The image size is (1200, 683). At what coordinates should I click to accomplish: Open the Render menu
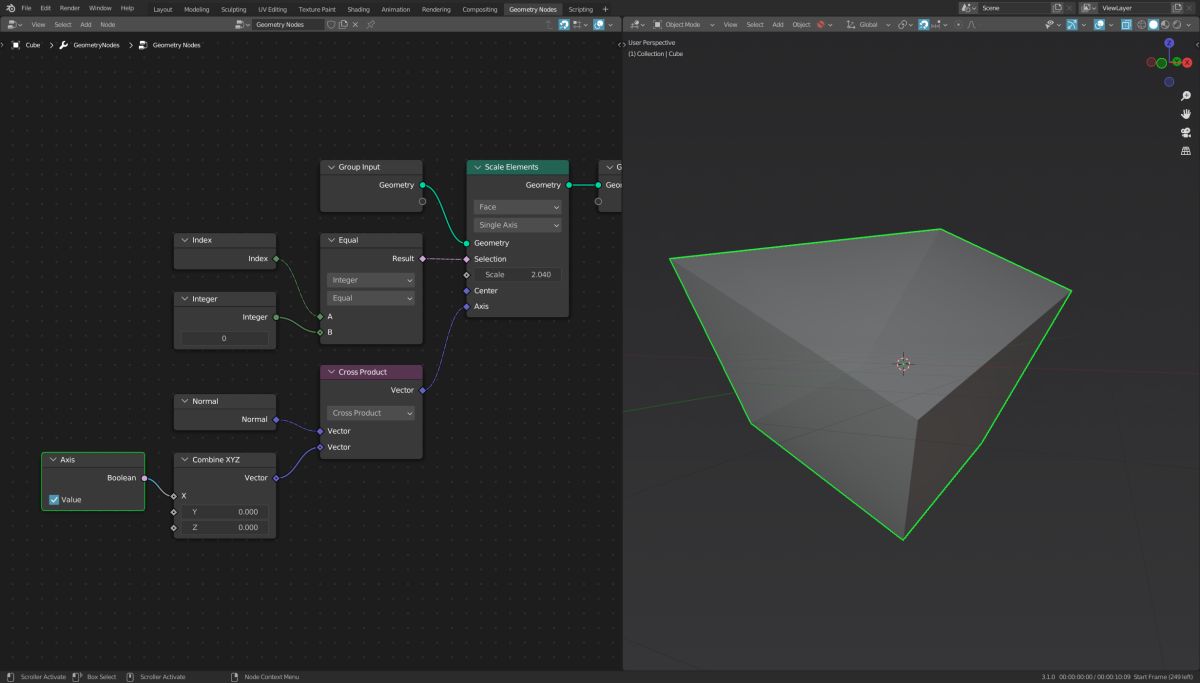click(70, 8)
